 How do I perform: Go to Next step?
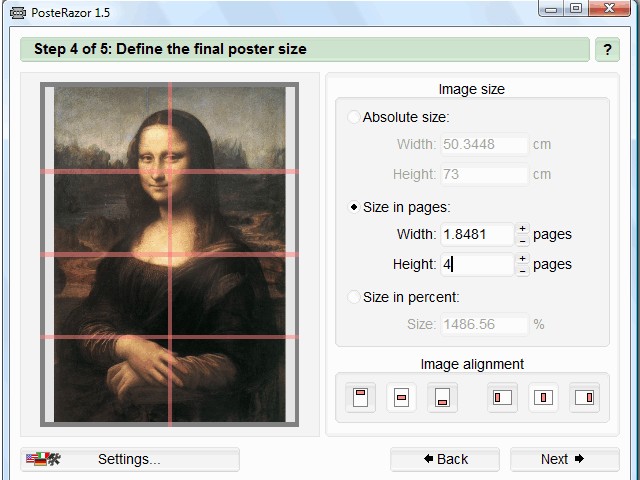coord(565,460)
